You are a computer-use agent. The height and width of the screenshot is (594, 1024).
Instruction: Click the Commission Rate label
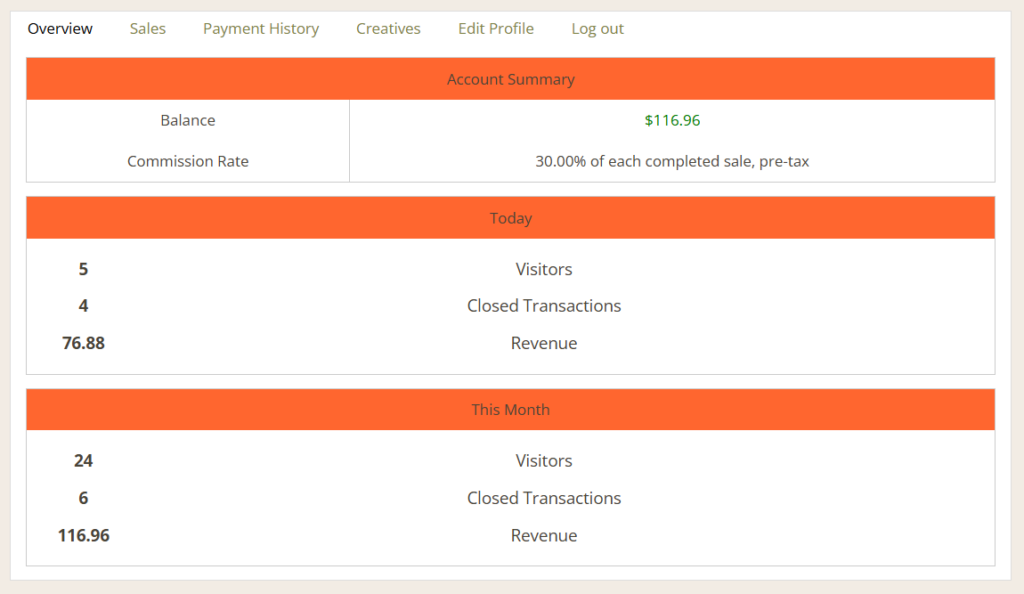(x=188, y=161)
